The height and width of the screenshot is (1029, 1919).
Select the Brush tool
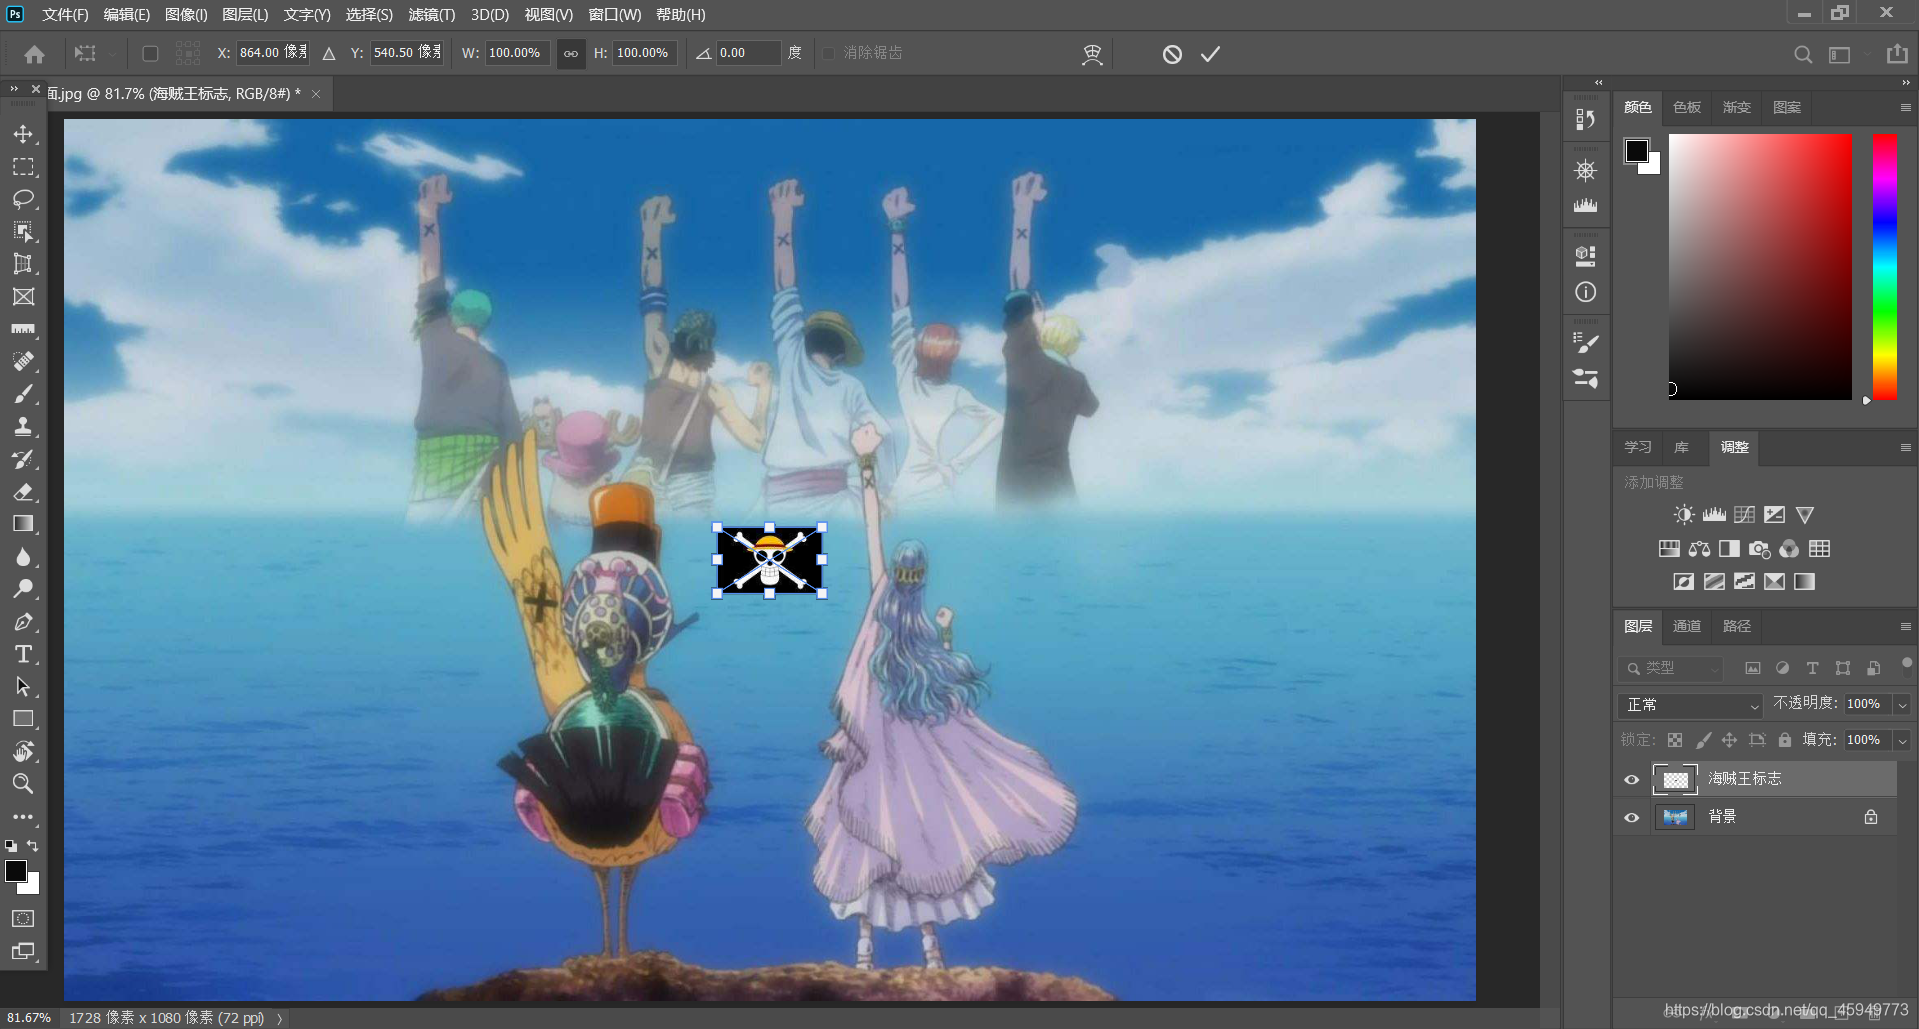click(x=23, y=394)
